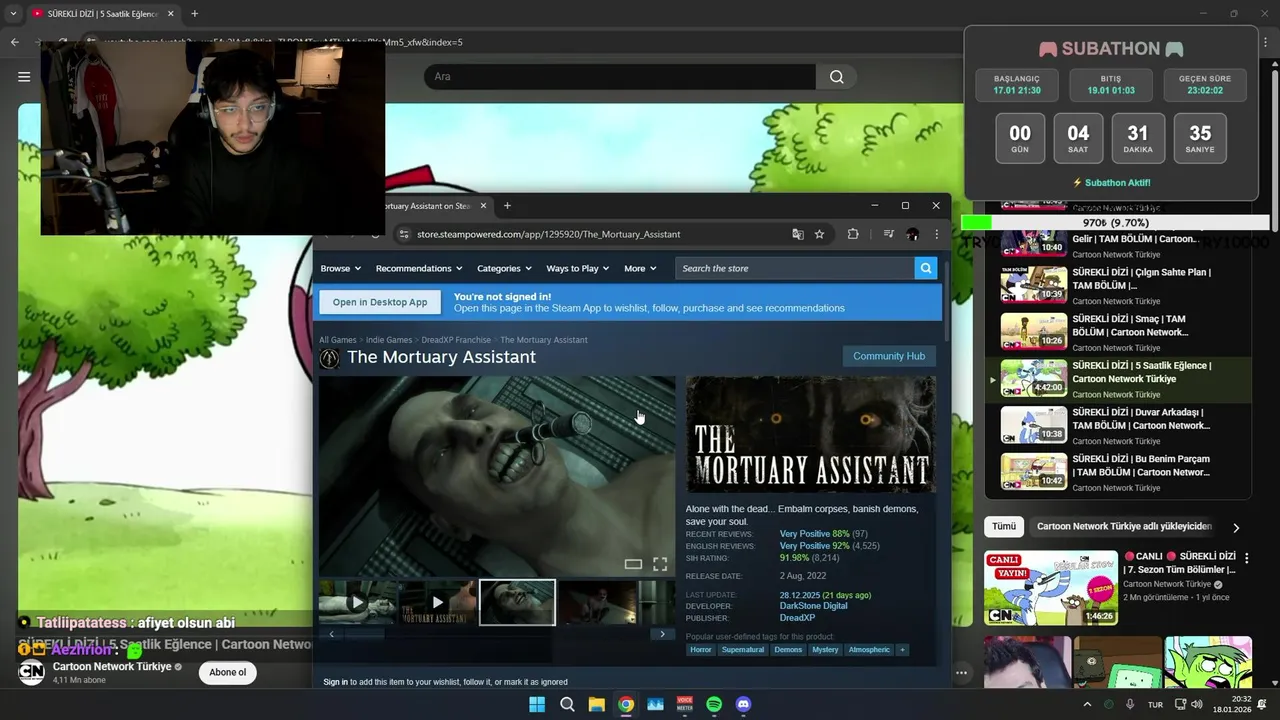Expand the Ways to Play dropdown
This screenshot has width=1280, height=720.
point(578,268)
